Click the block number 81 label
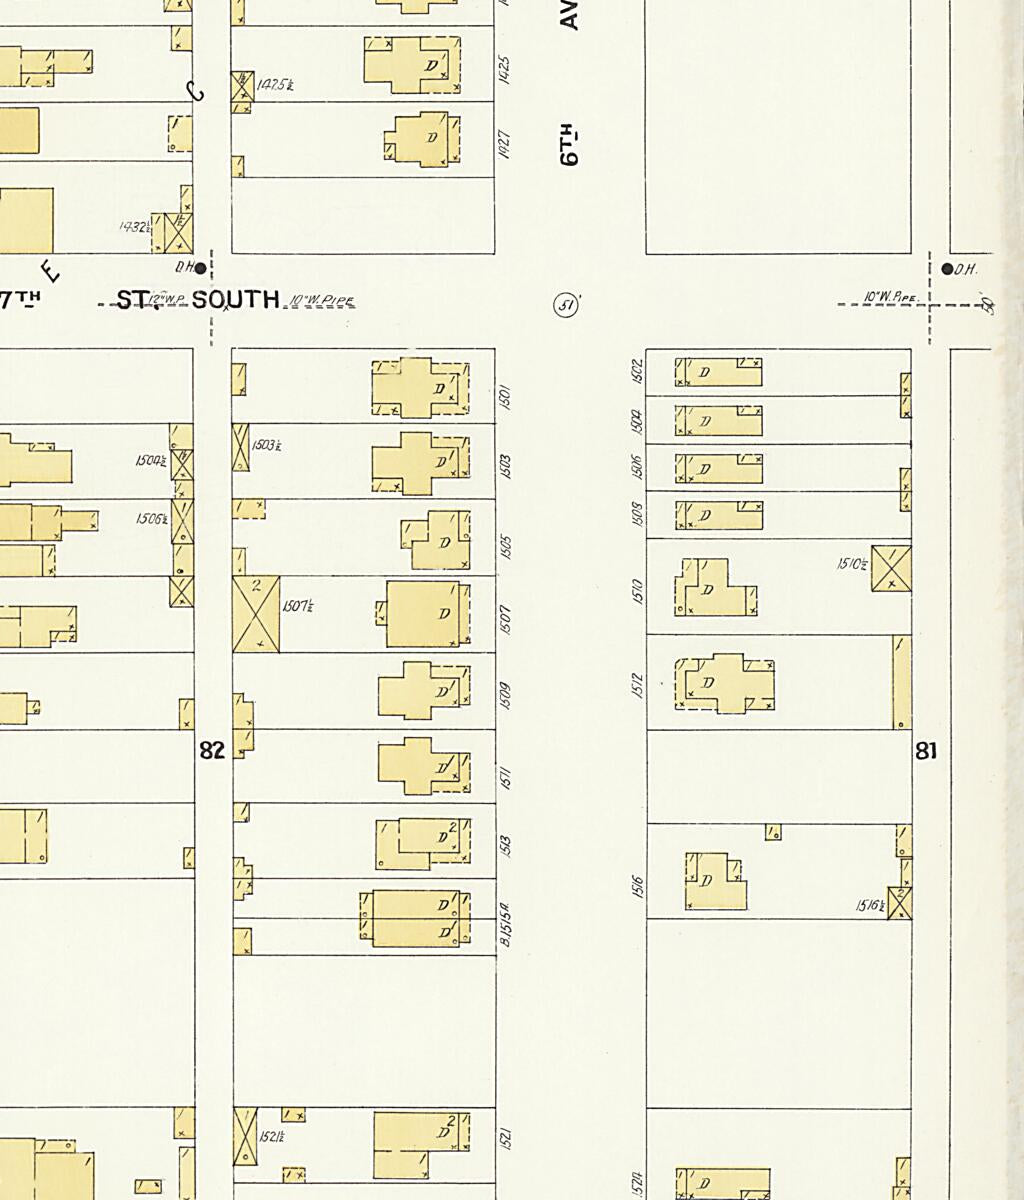The height and width of the screenshot is (1200, 1024). (x=926, y=750)
